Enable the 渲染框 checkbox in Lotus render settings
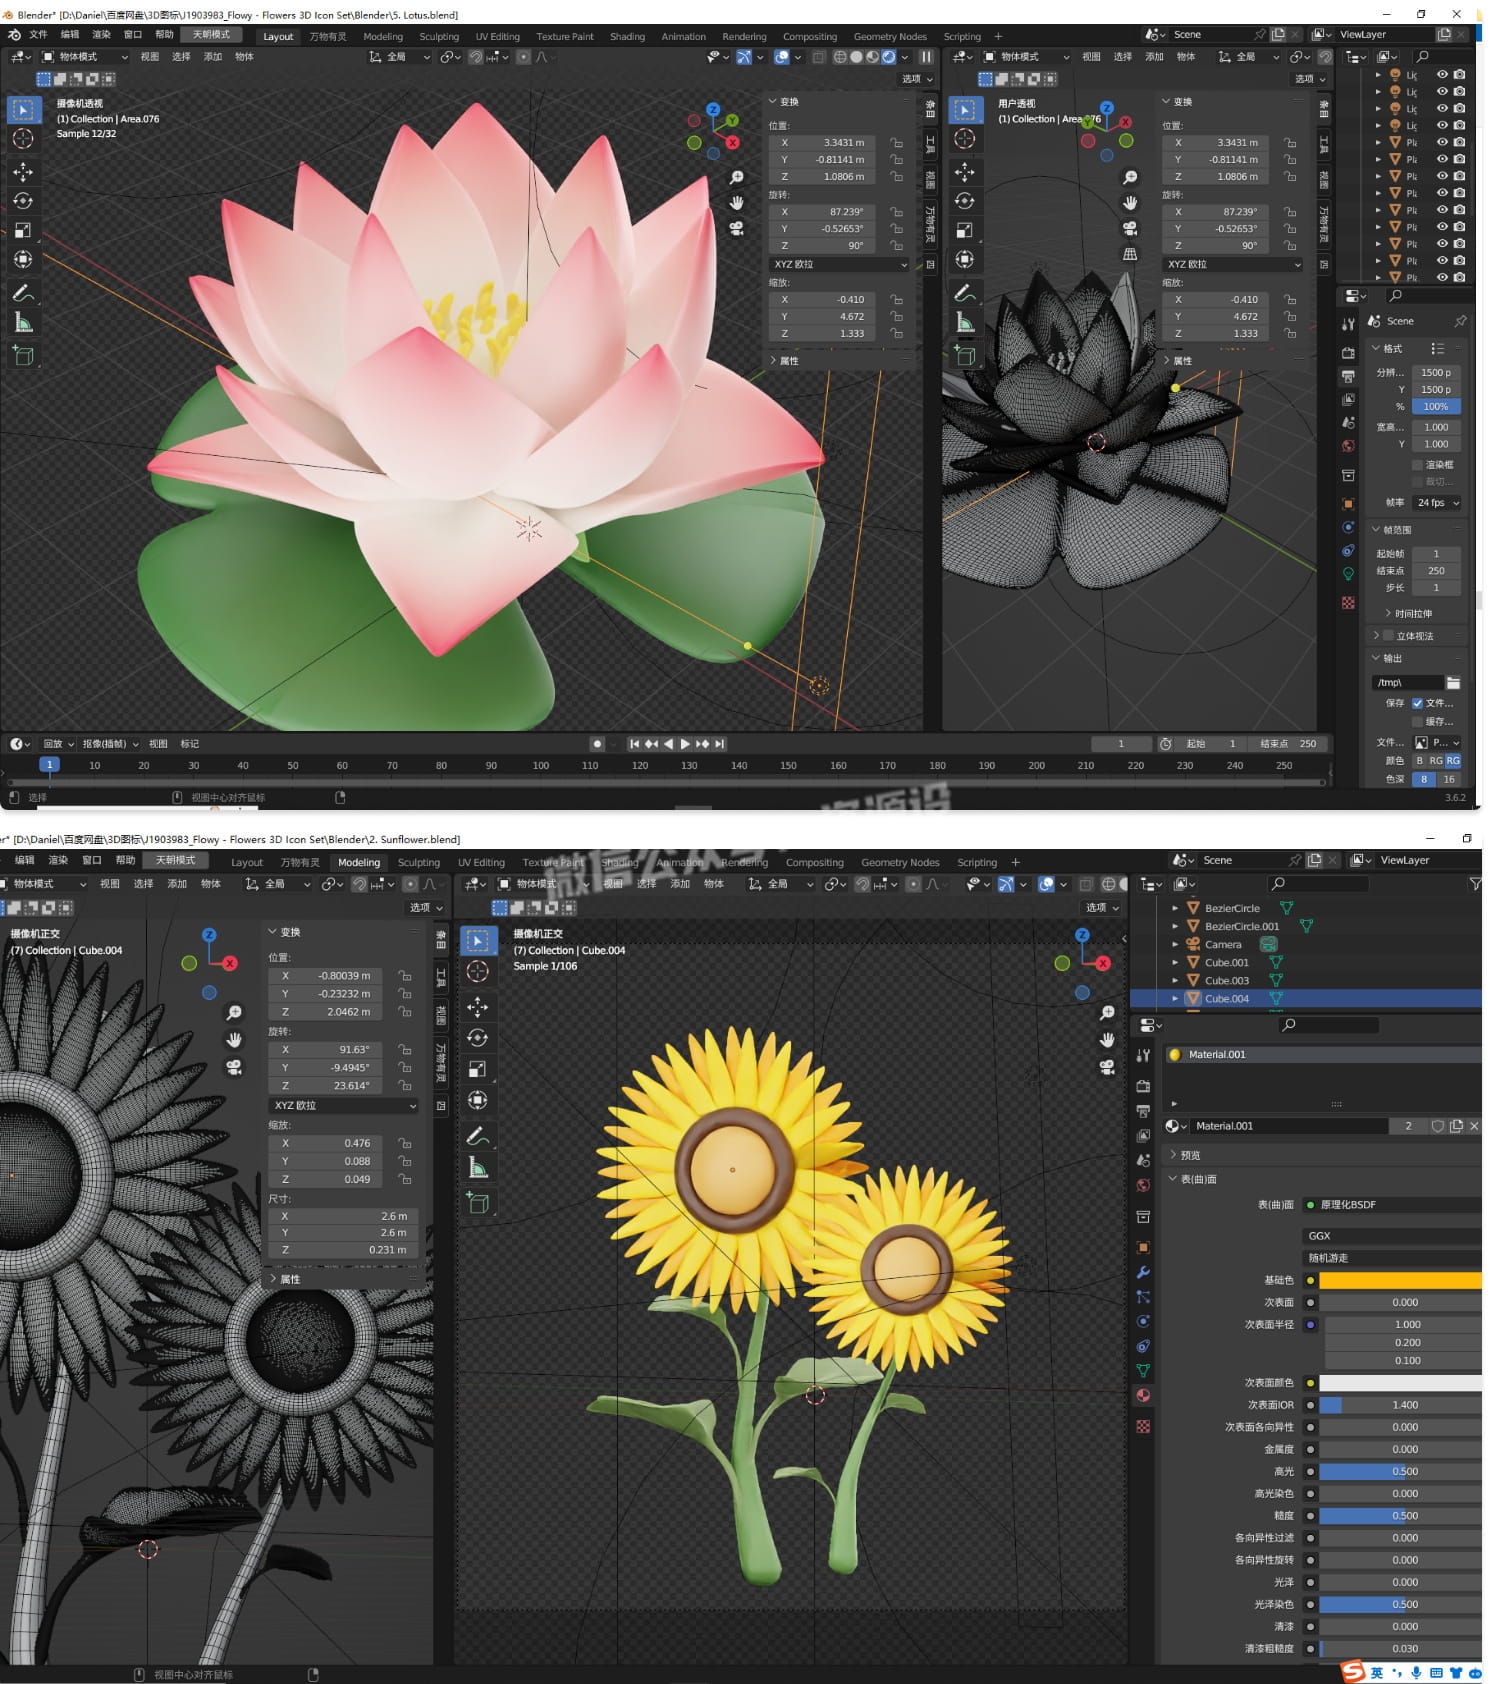This screenshot has width=1500, height=1684. (1417, 465)
